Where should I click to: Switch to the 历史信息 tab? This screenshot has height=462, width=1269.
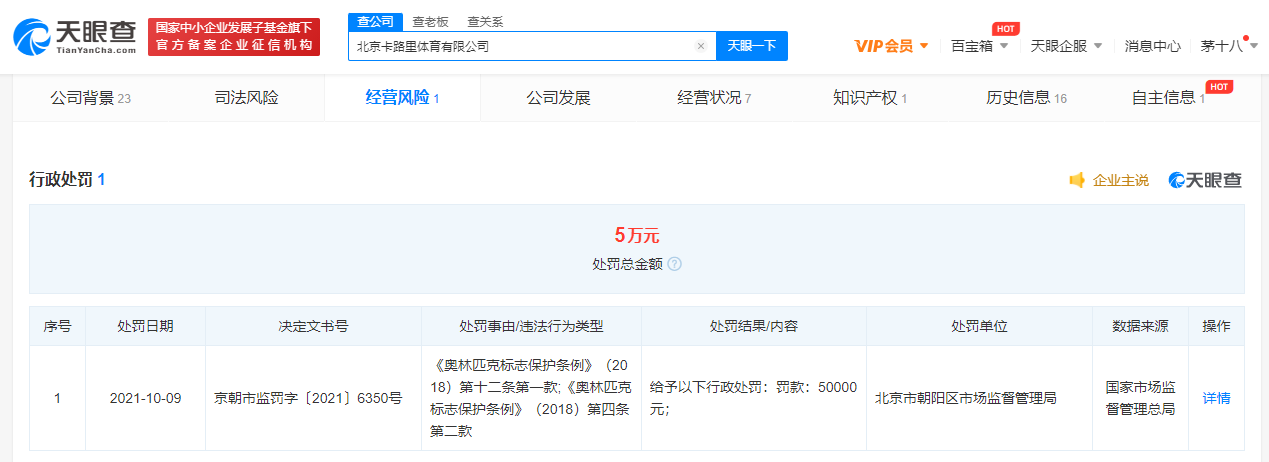pos(1026,98)
